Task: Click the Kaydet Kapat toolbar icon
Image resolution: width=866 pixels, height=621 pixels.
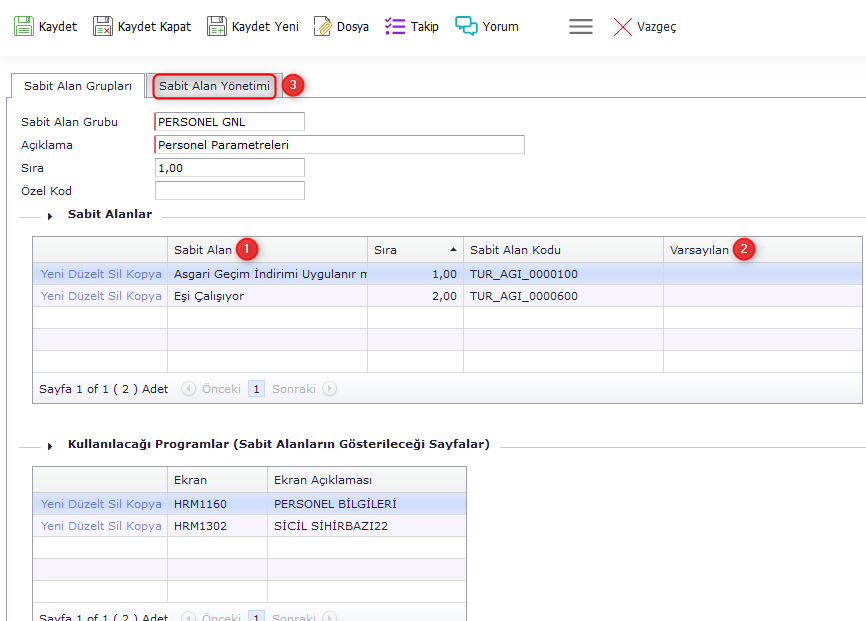Action: [x=103, y=27]
